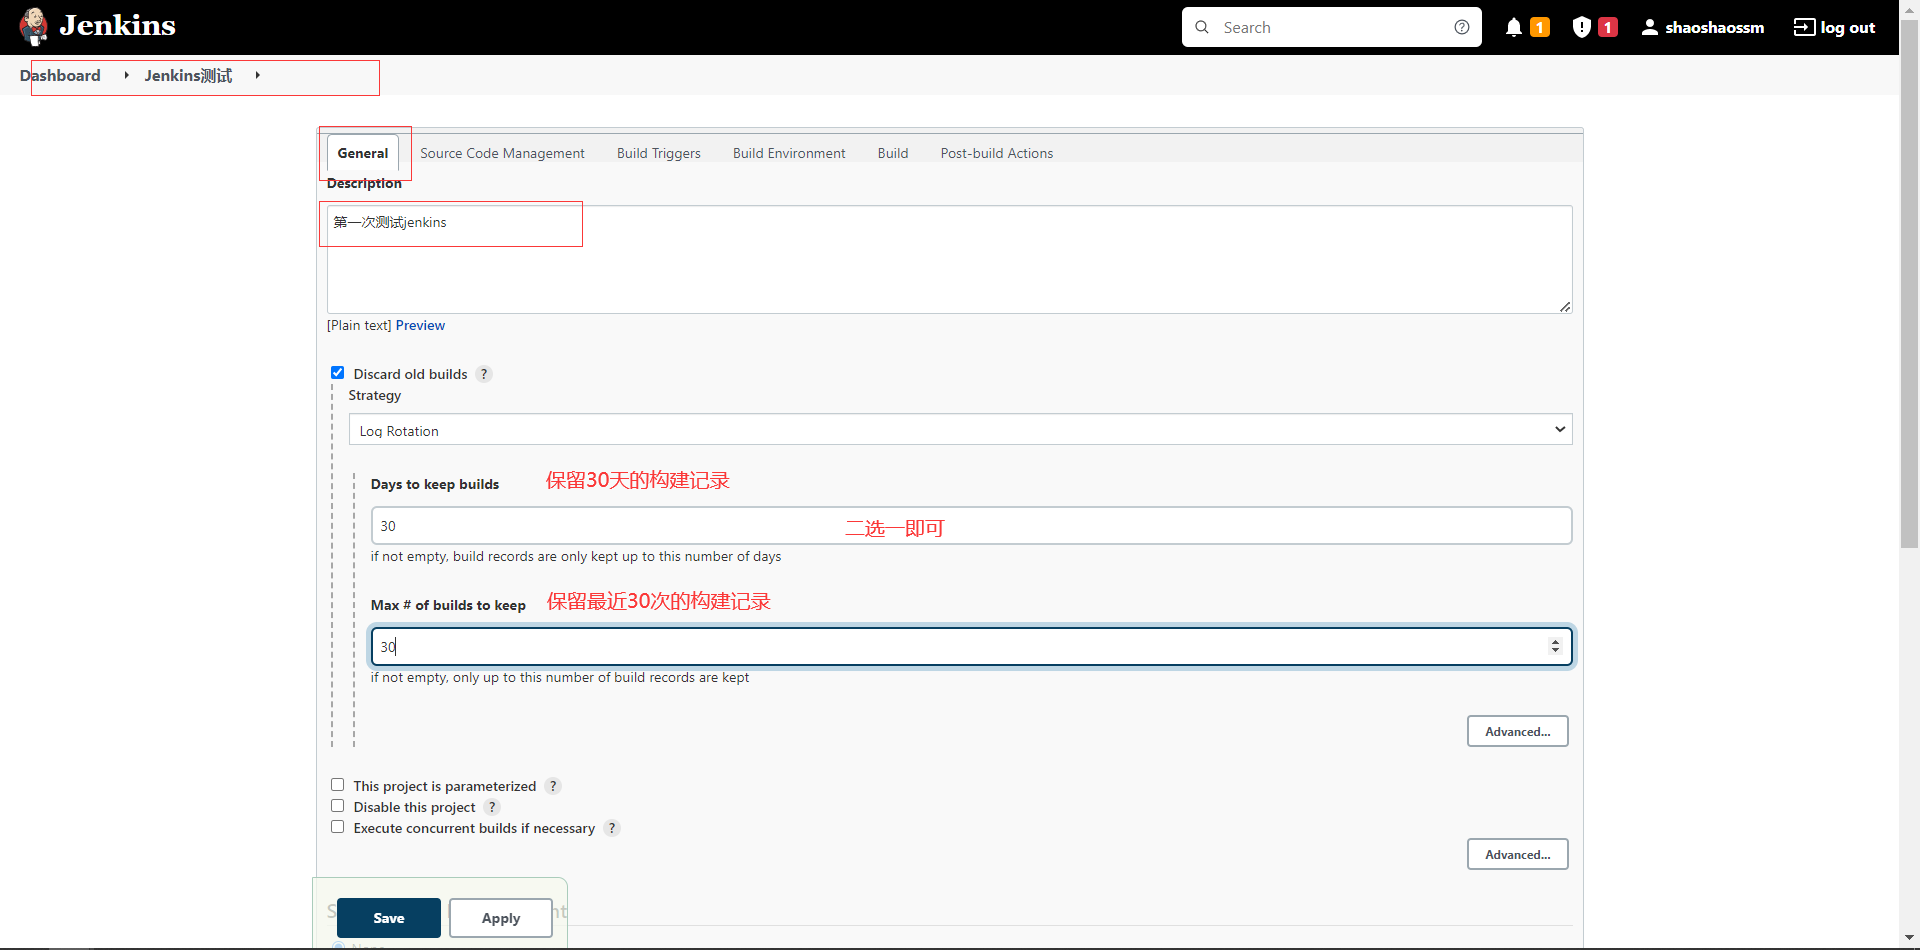Click the Preview link
The width and height of the screenshot is (1920, 950).
(x=420, y=325)
